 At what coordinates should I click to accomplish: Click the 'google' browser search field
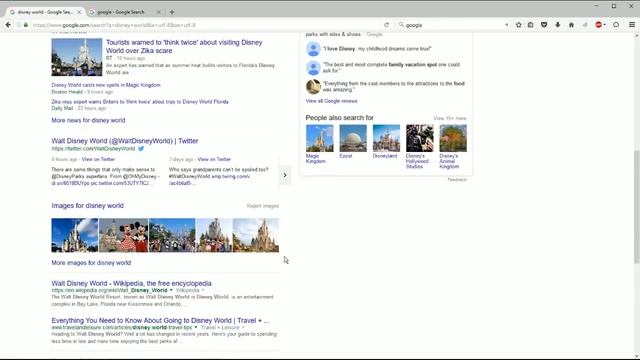(454, 25)
